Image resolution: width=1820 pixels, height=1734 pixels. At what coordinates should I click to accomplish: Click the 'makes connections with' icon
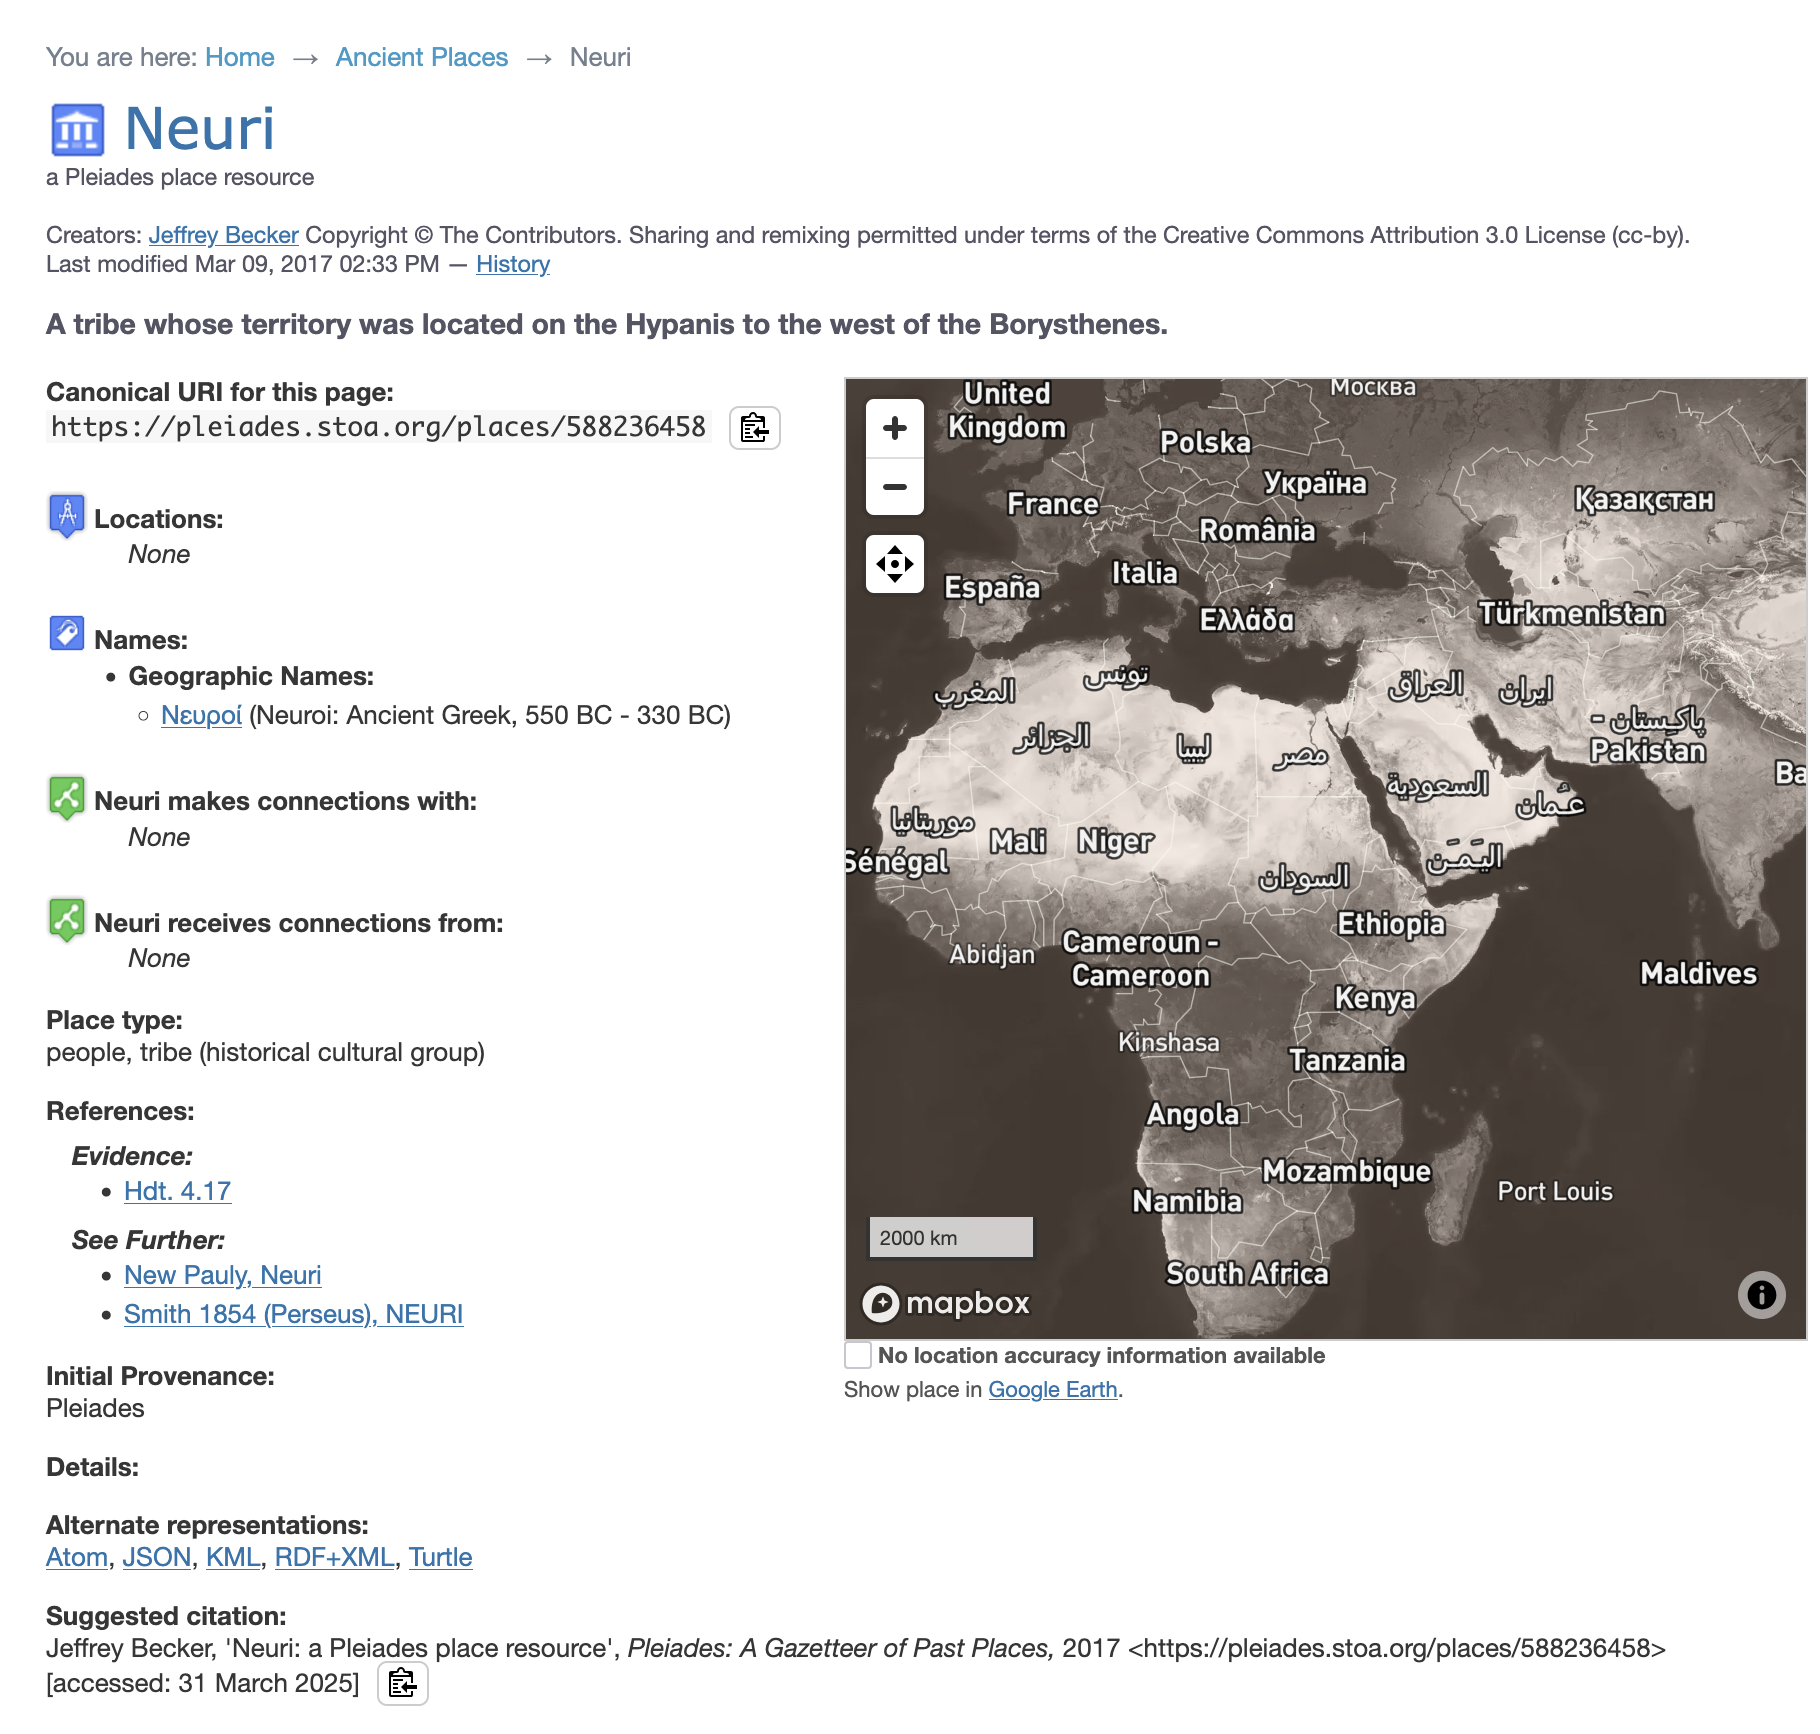[67, 798]
